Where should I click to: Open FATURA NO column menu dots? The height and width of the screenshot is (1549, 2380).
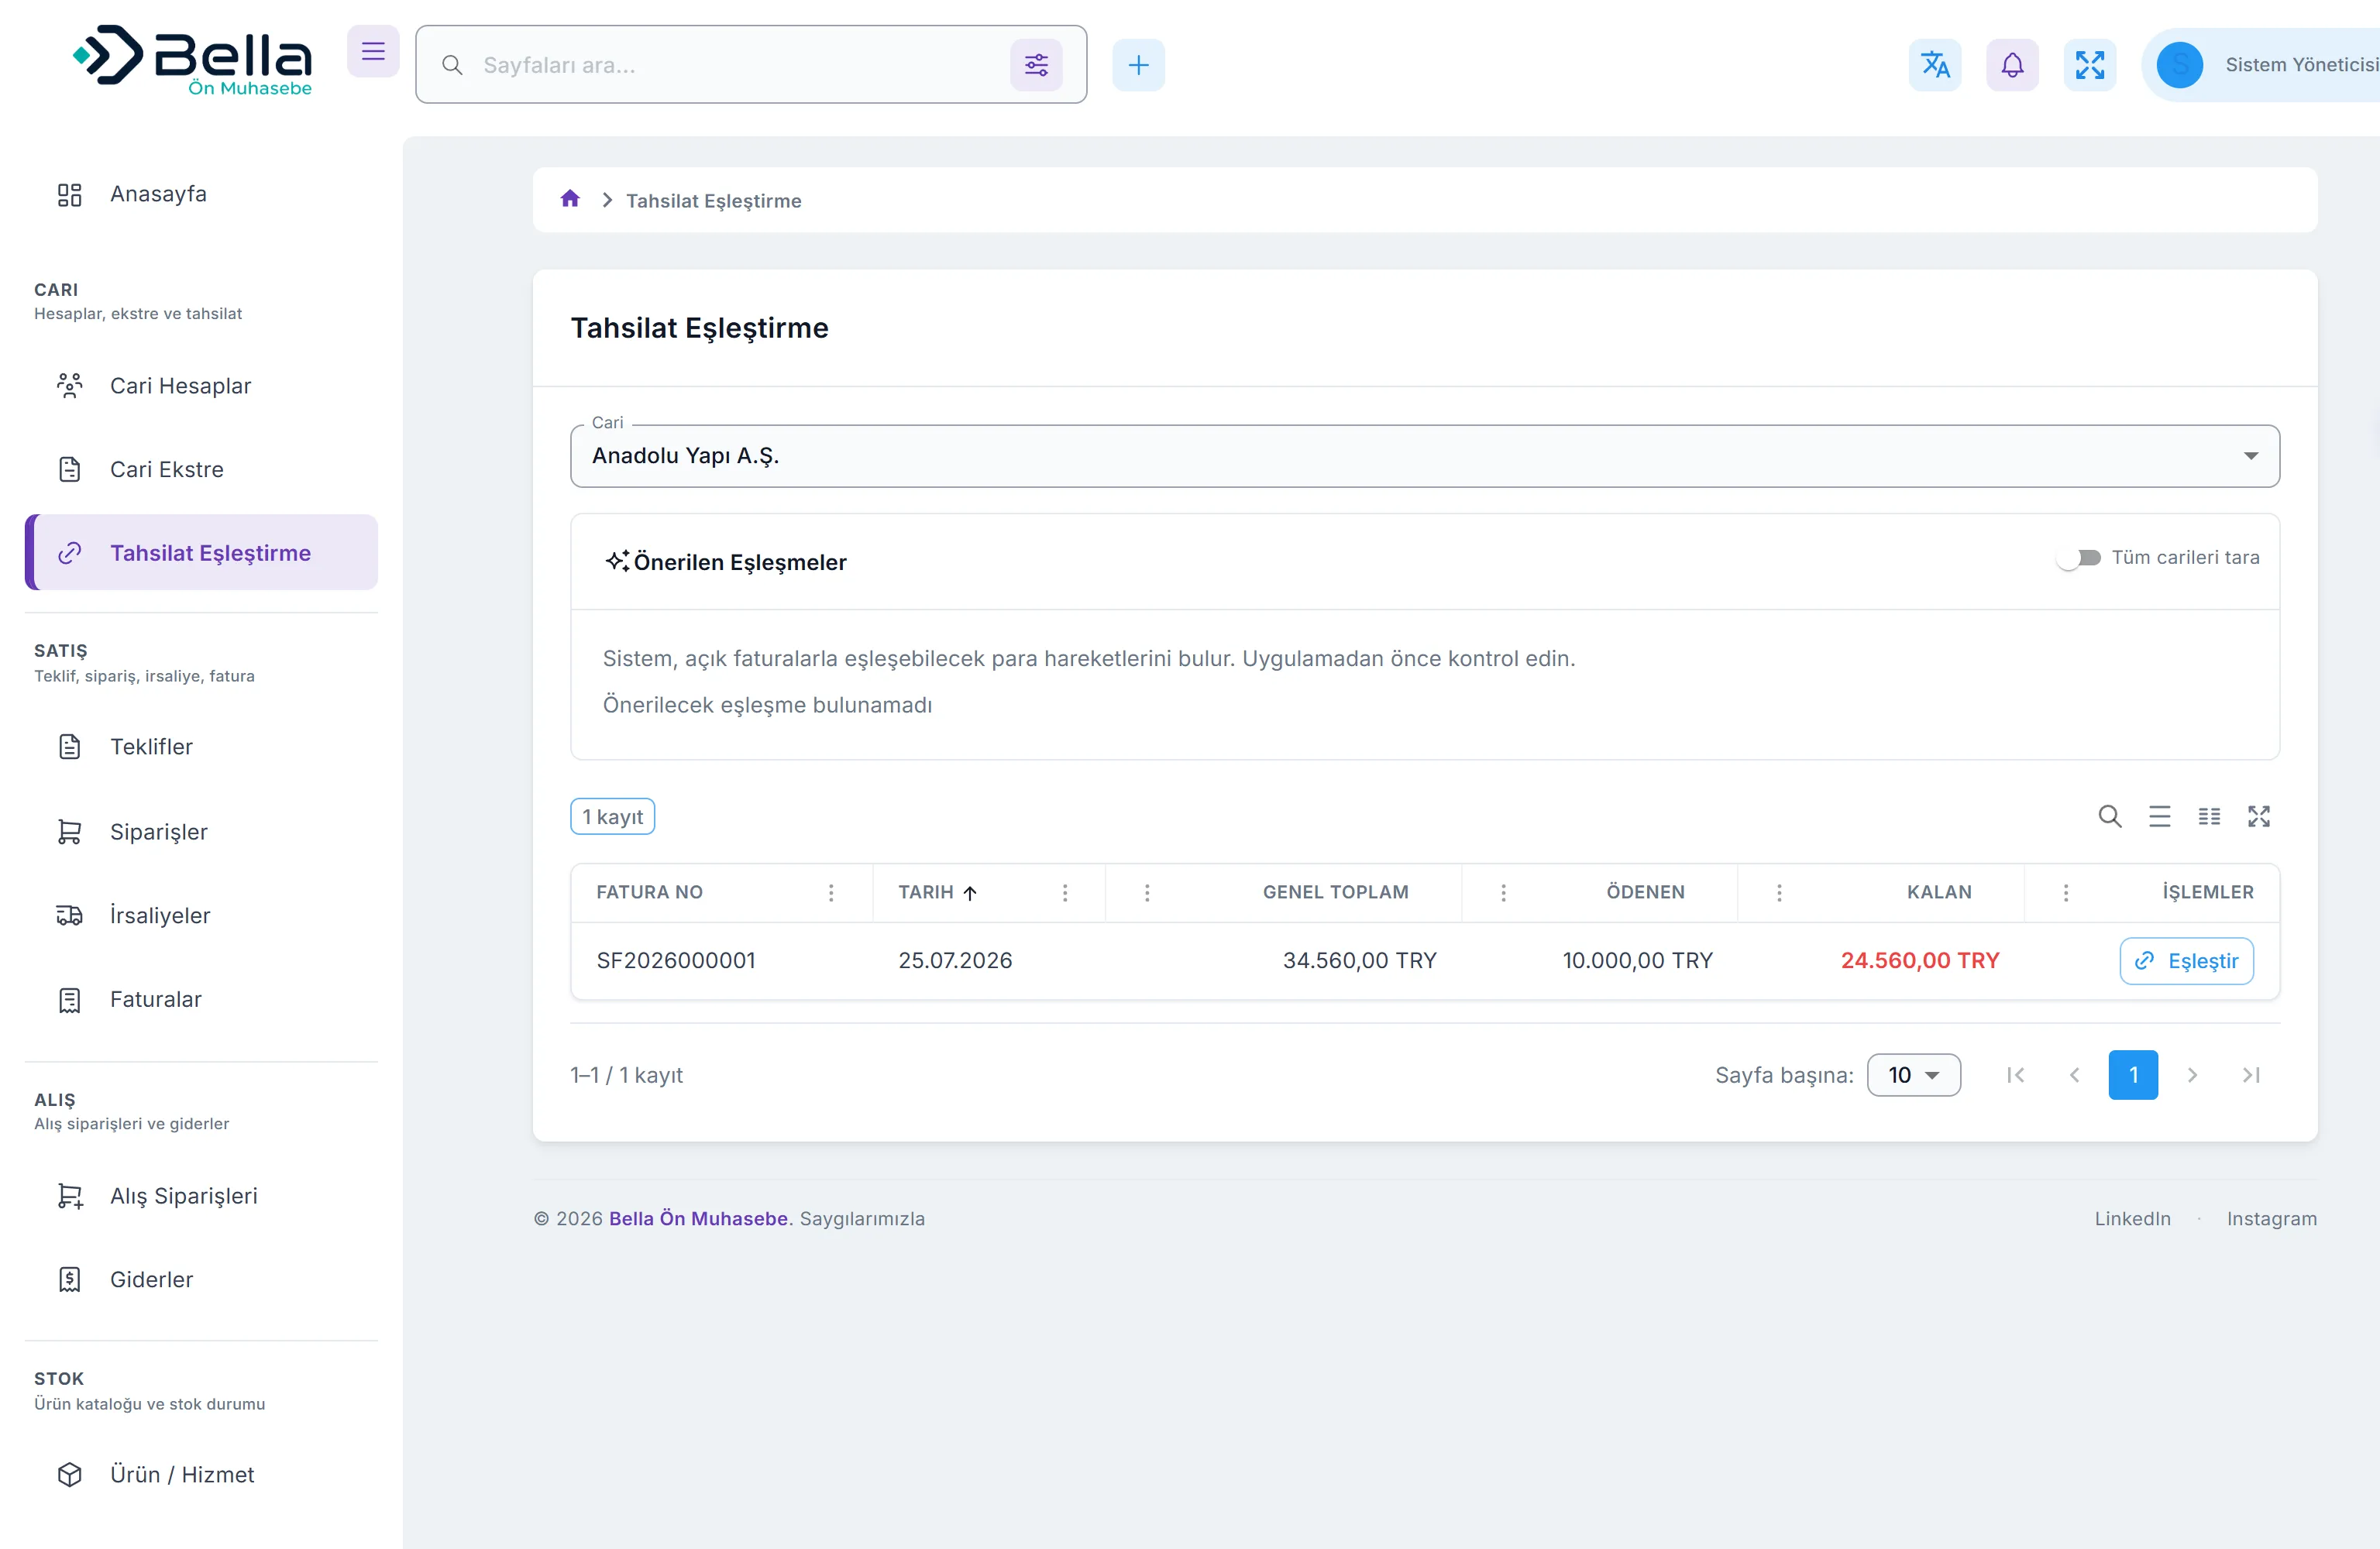pos(831,892)
